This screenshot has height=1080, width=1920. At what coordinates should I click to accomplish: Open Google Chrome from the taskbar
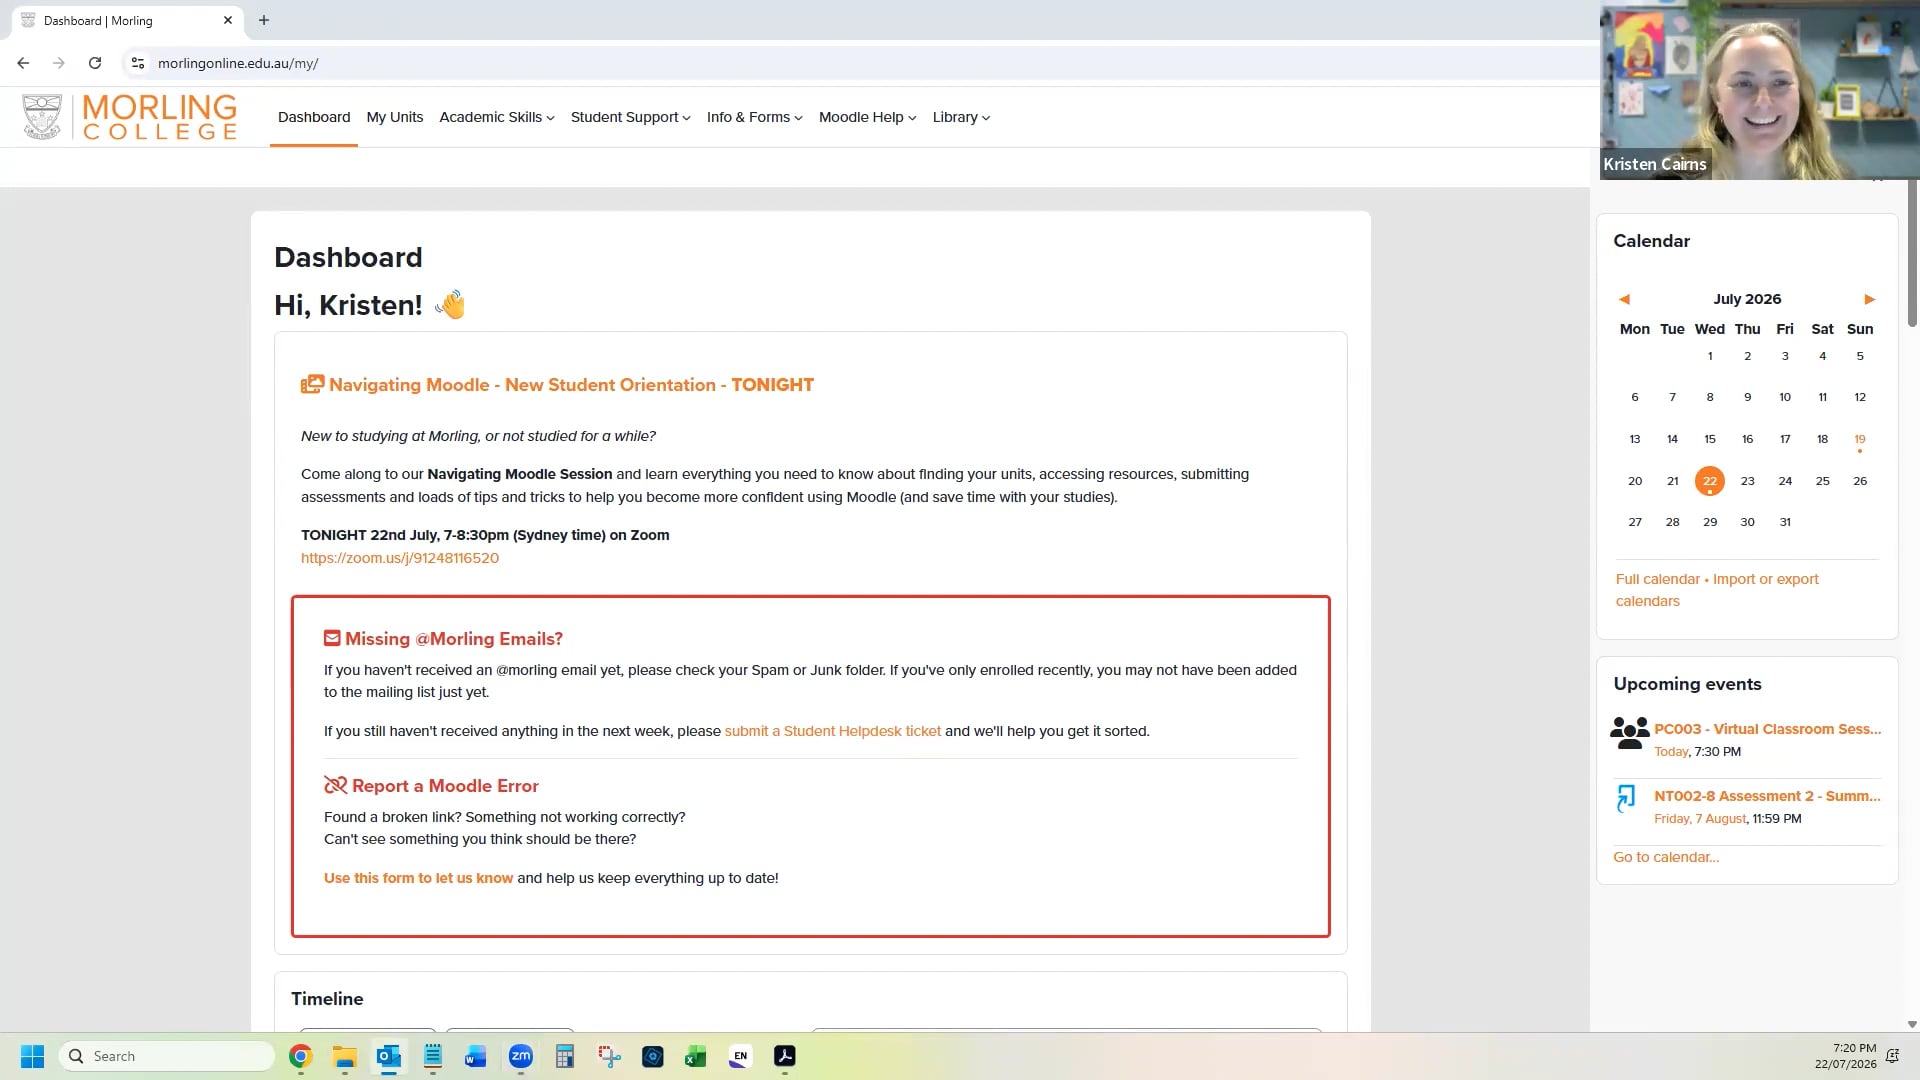(301, 1056)
